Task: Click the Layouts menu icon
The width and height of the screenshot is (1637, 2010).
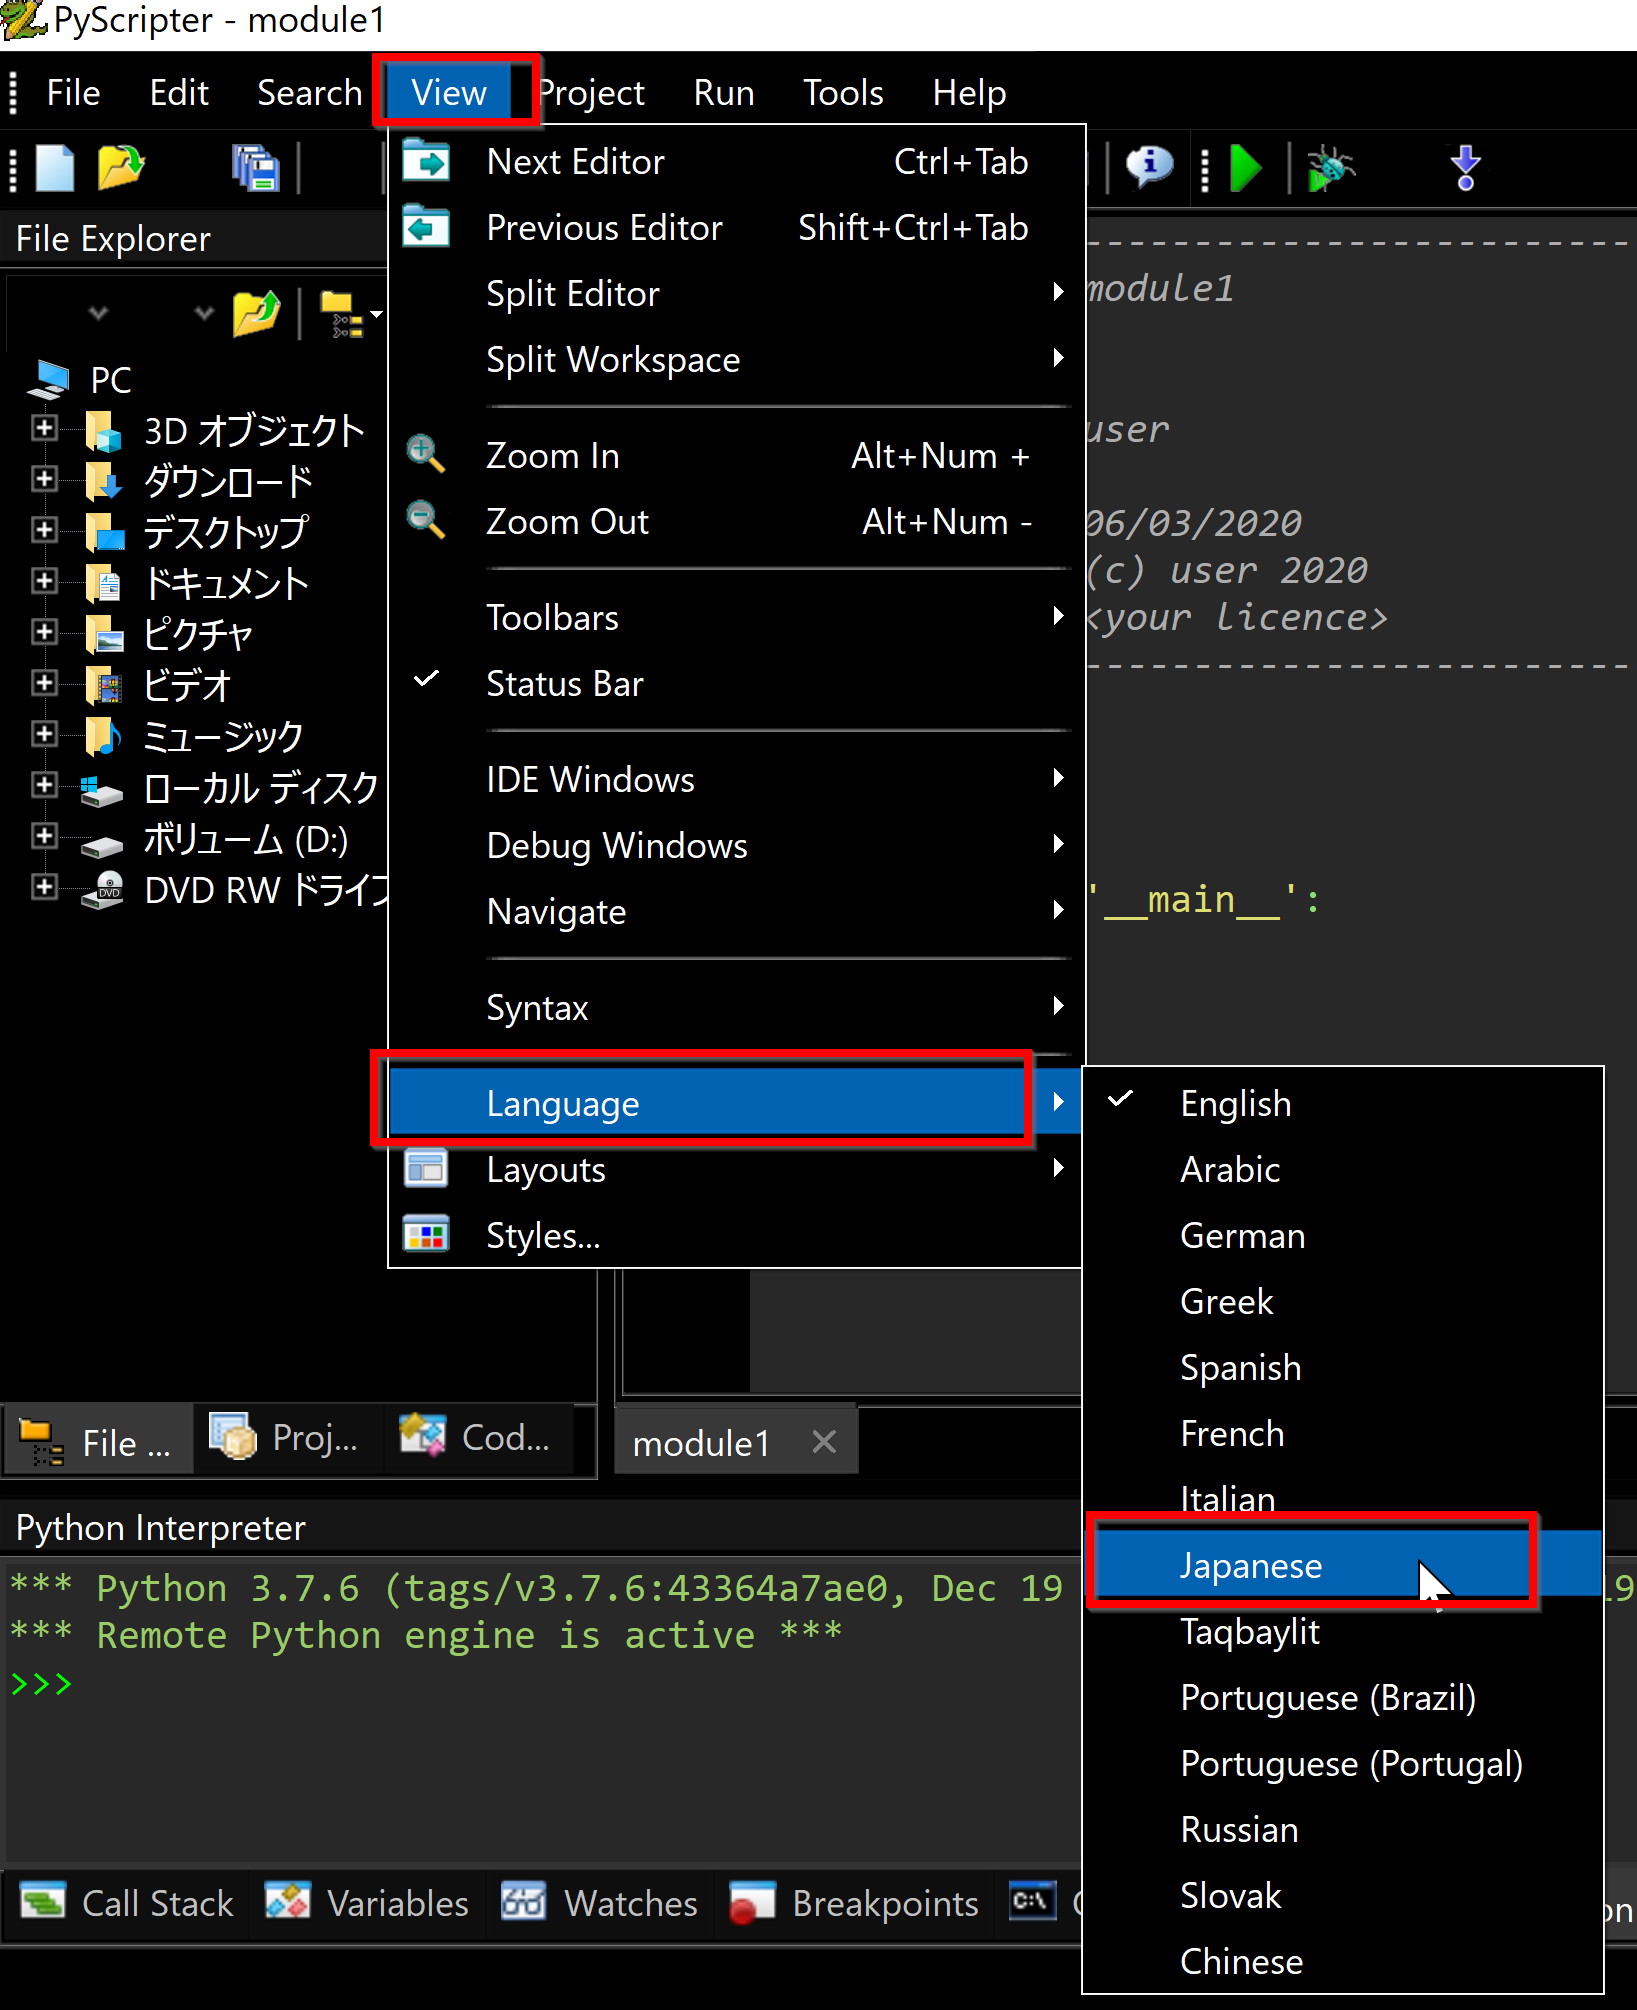Action: 426,1168
